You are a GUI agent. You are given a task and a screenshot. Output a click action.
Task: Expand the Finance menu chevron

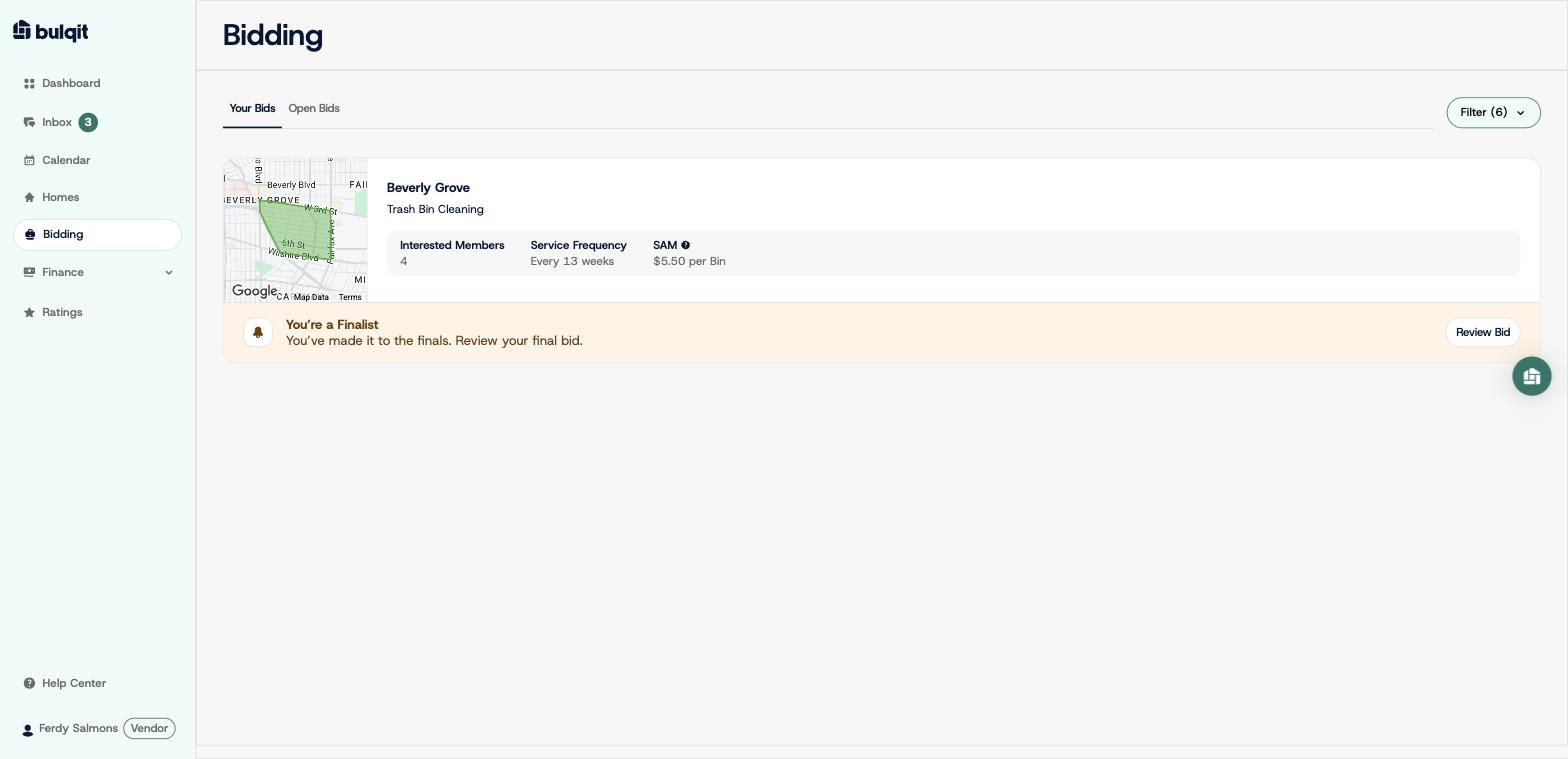(x=168, y=272)
